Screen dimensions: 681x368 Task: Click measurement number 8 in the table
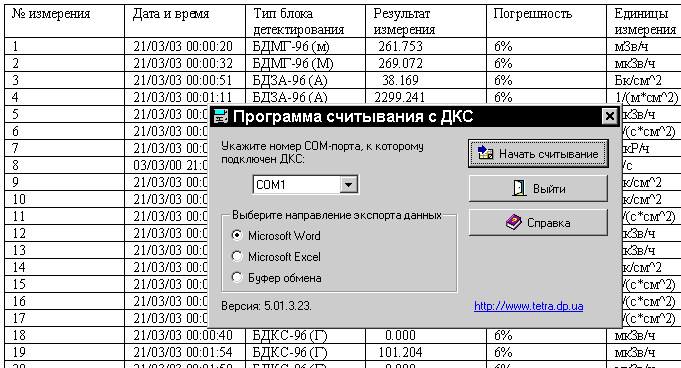[x=16, y=165]
